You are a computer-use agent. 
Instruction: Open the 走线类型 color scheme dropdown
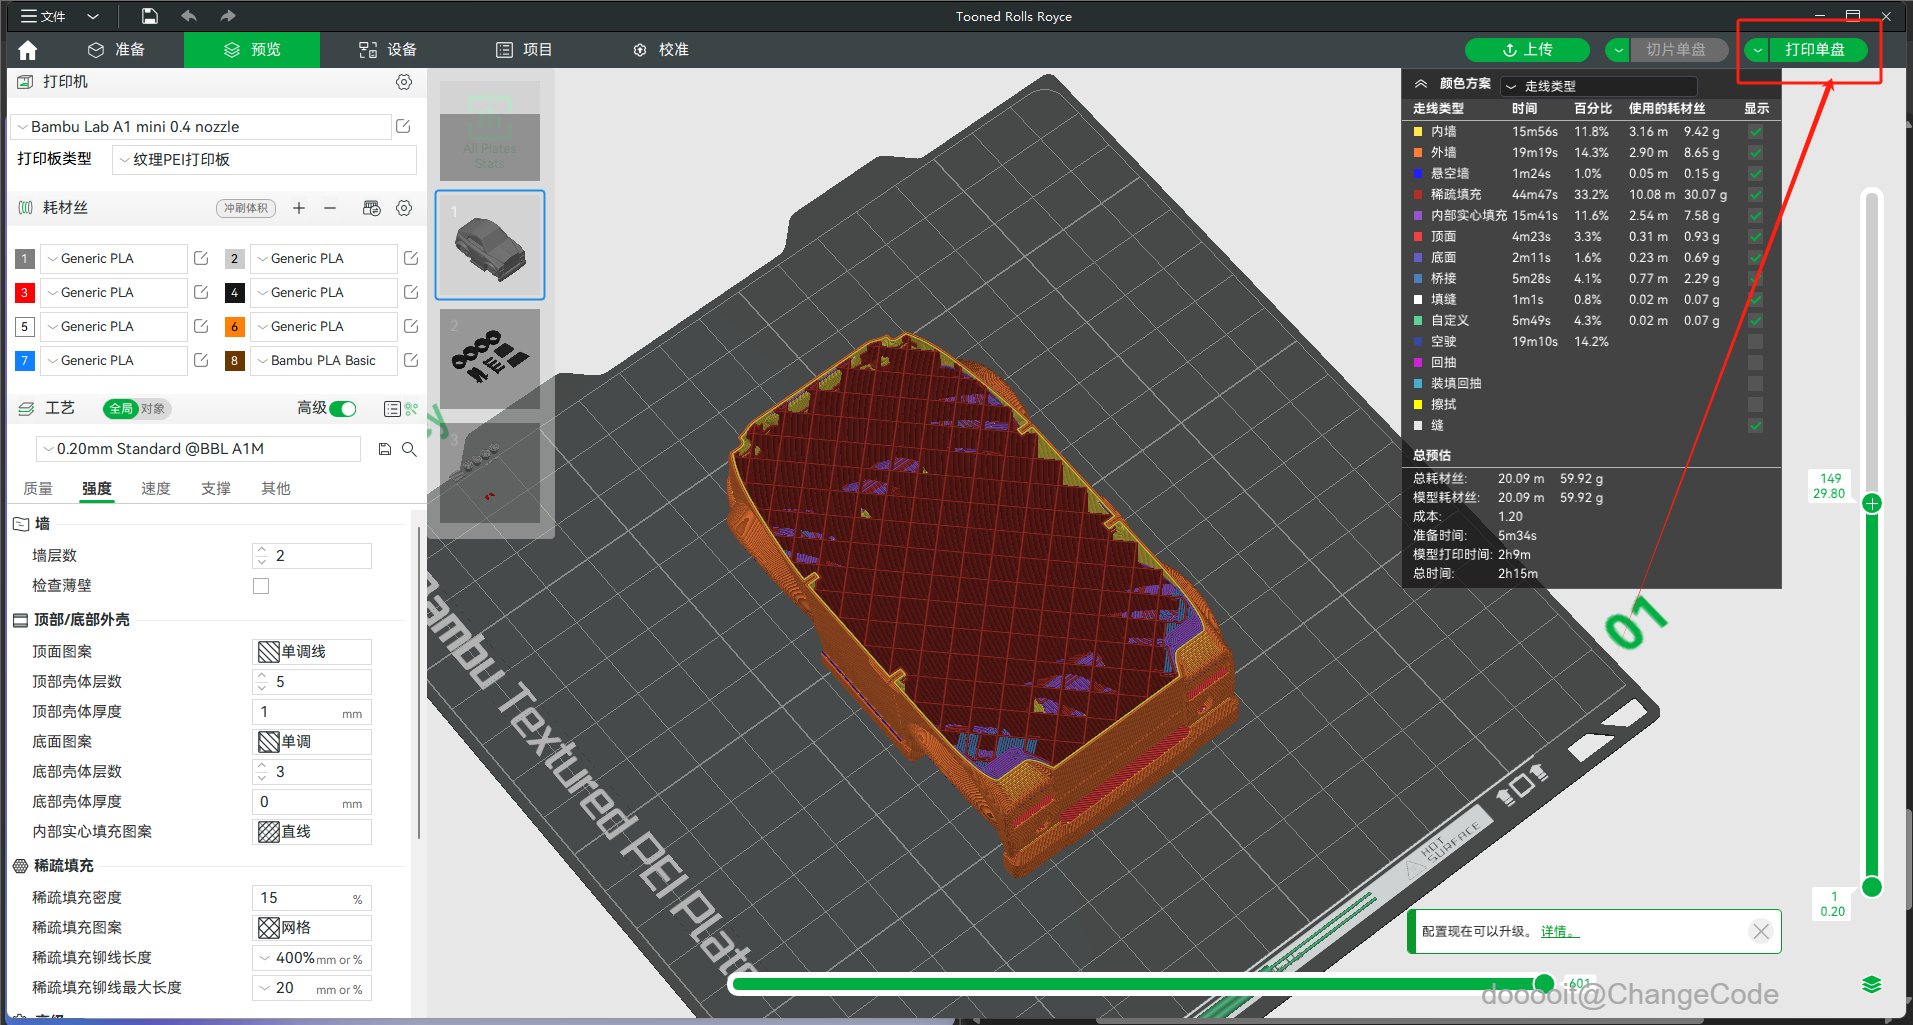tap(1598, 86)
